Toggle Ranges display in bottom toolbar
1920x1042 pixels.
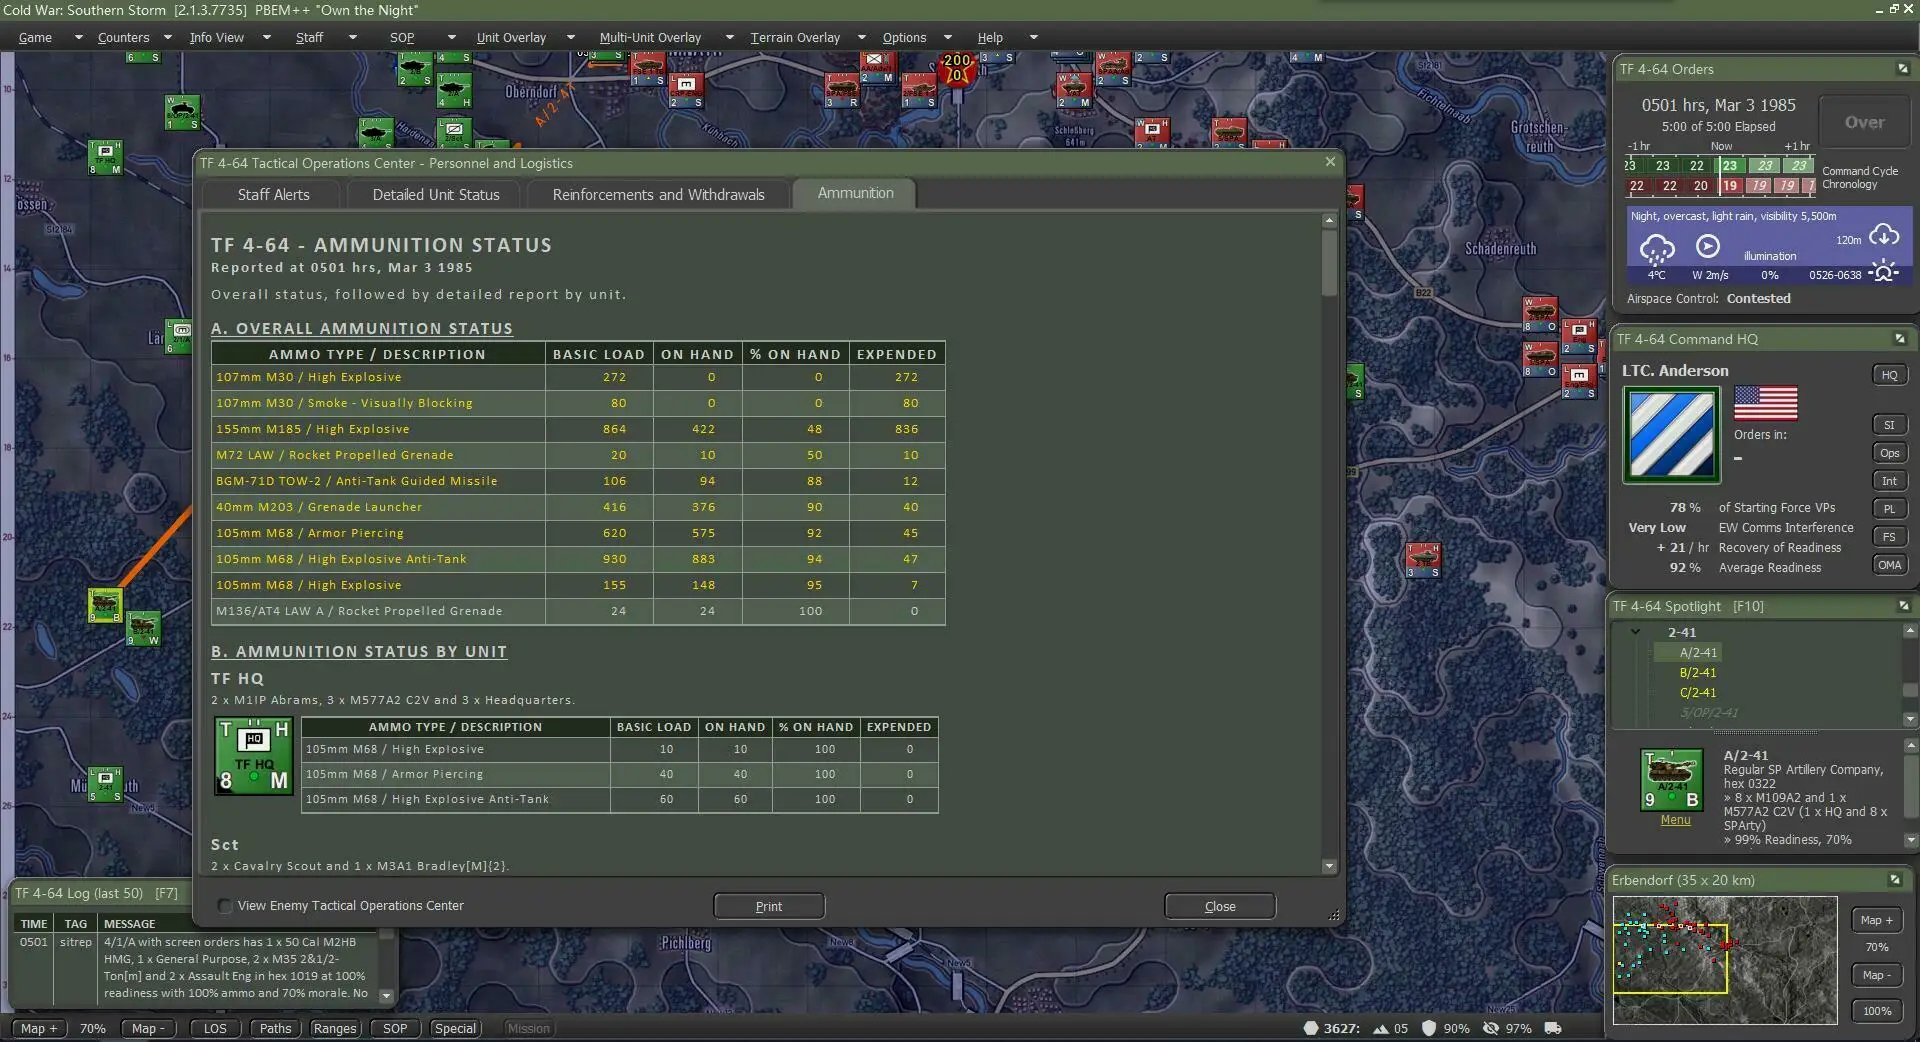pos(334,1028)
